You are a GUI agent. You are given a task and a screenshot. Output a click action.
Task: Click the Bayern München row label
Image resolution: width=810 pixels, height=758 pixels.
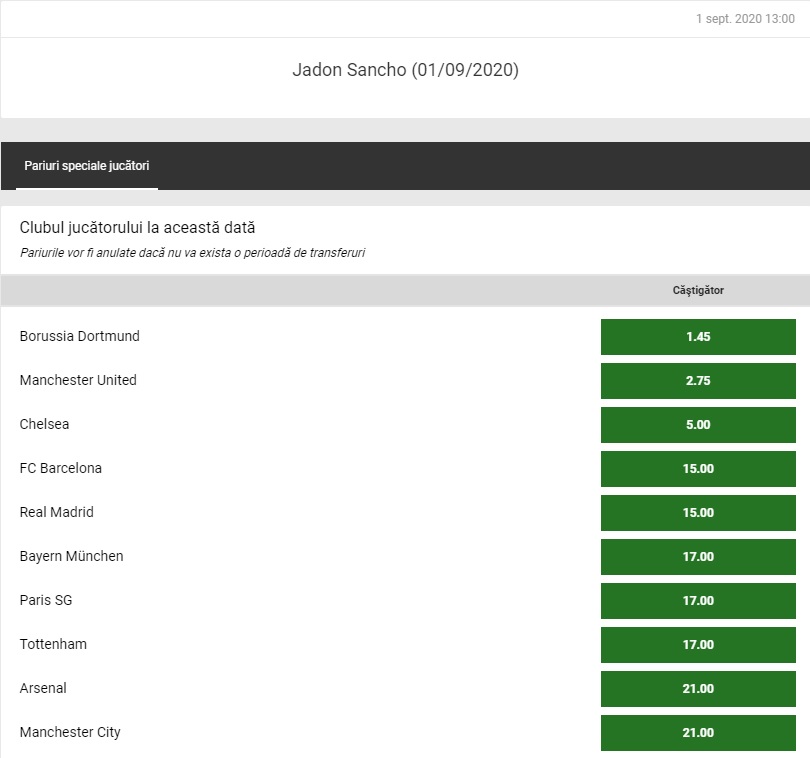(x=72, y=556)
